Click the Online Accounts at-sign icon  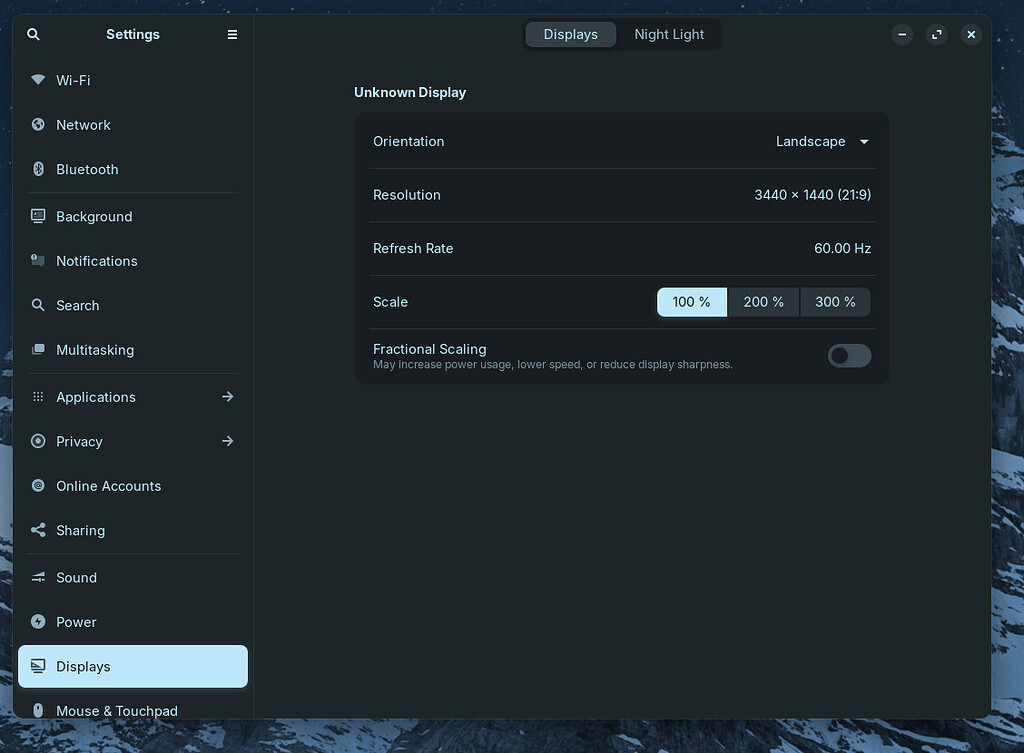click(38, 485)
